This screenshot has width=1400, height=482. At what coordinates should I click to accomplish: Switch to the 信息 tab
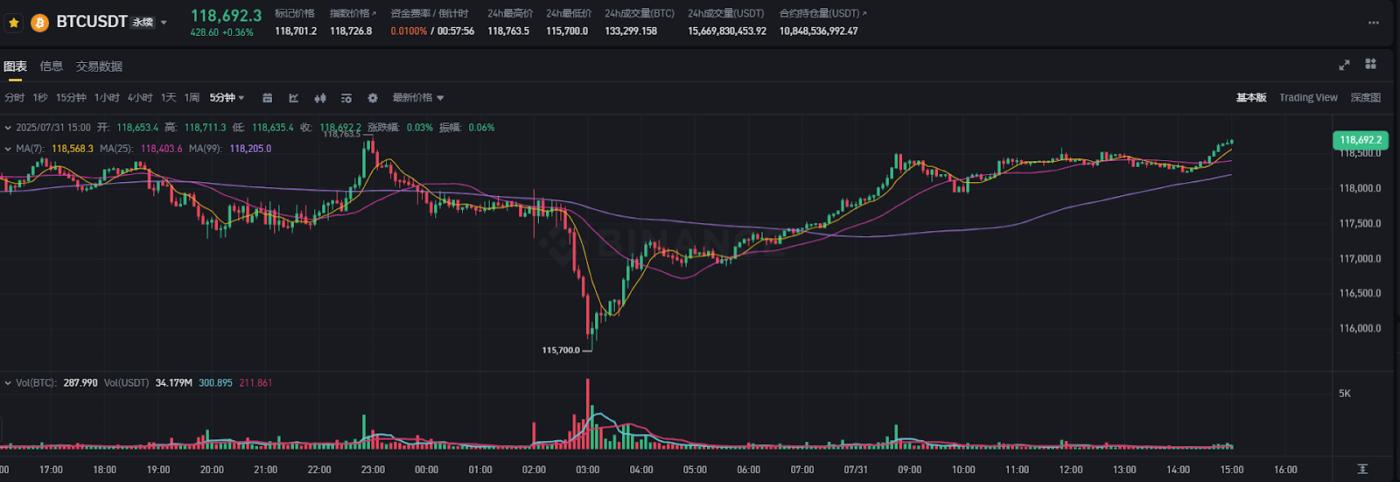pyautogui.click(x=51, y=66)
